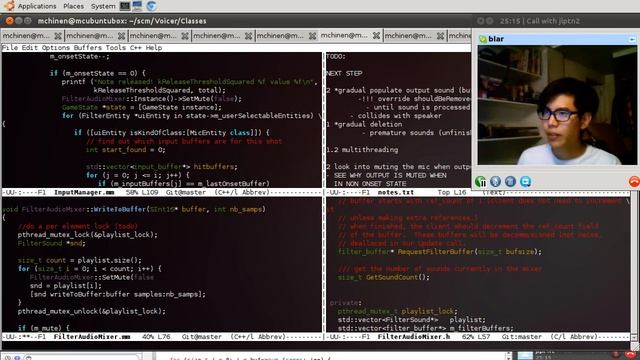Image resolution: width=640 pixels, height=360 pixels.
Task: Mute the microphone in the Skype call
Action: pos(496,181)
